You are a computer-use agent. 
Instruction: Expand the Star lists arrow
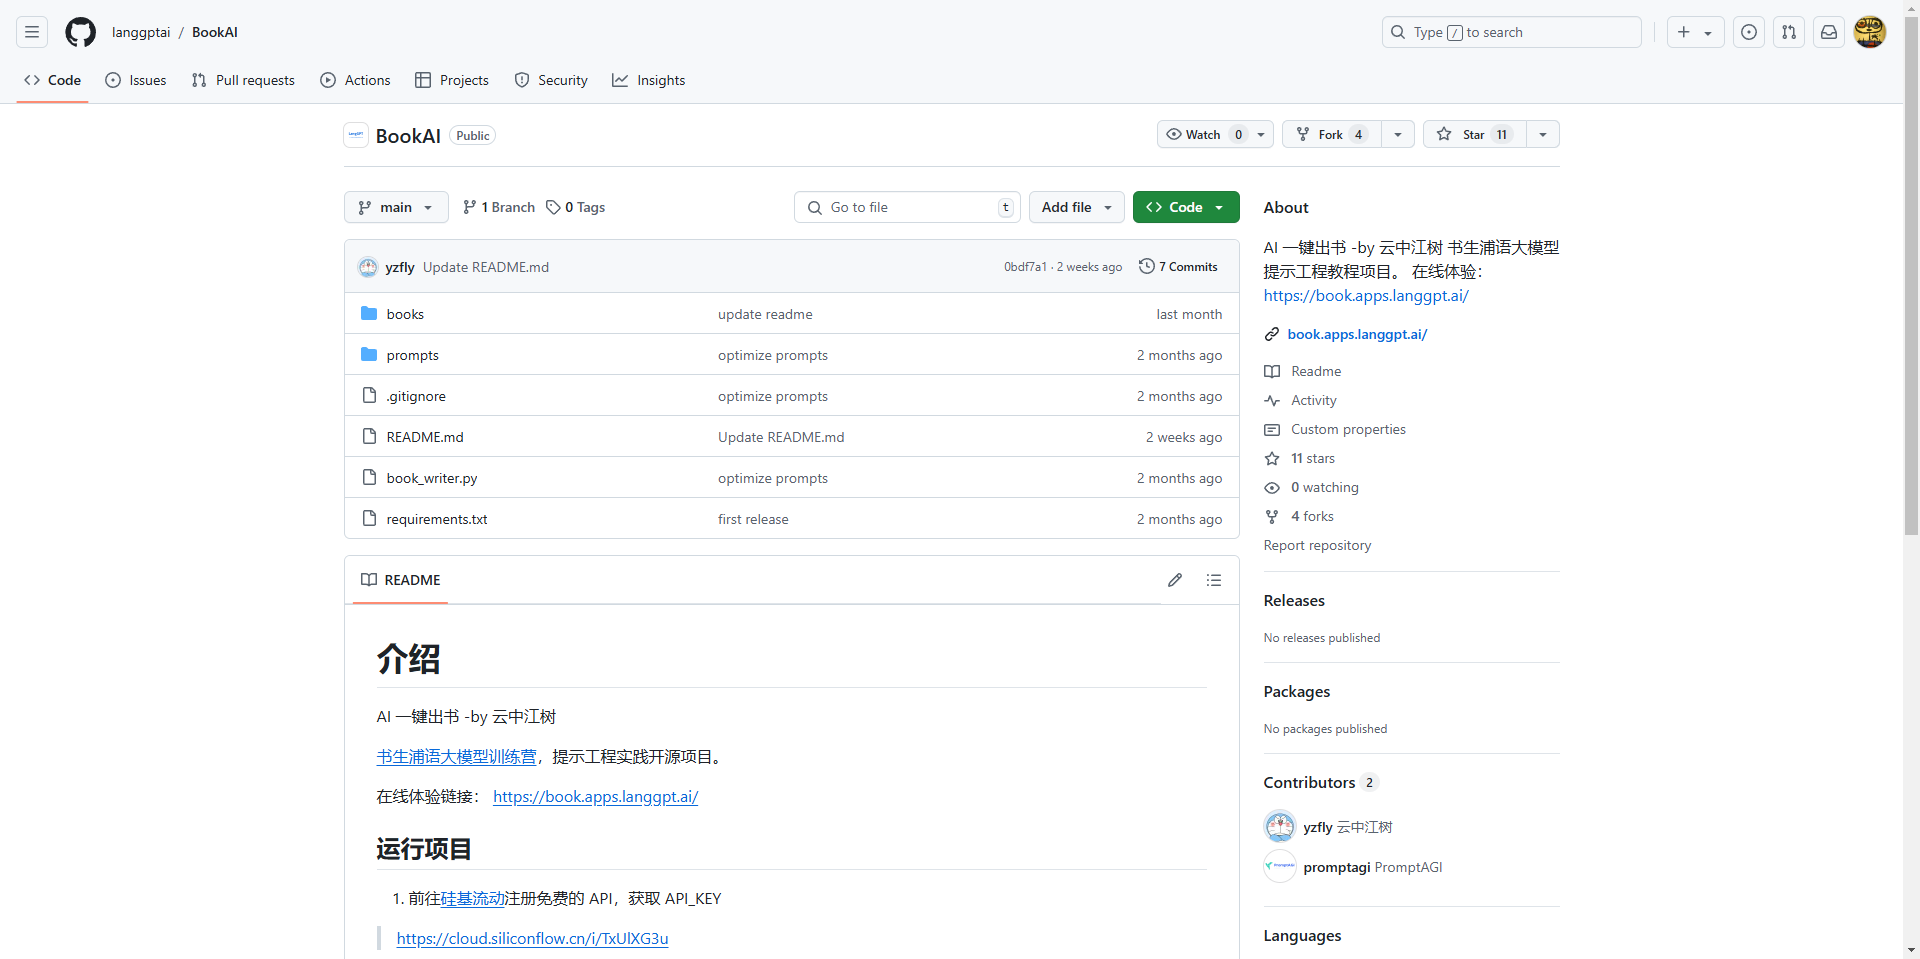[x=1543, y=135]
